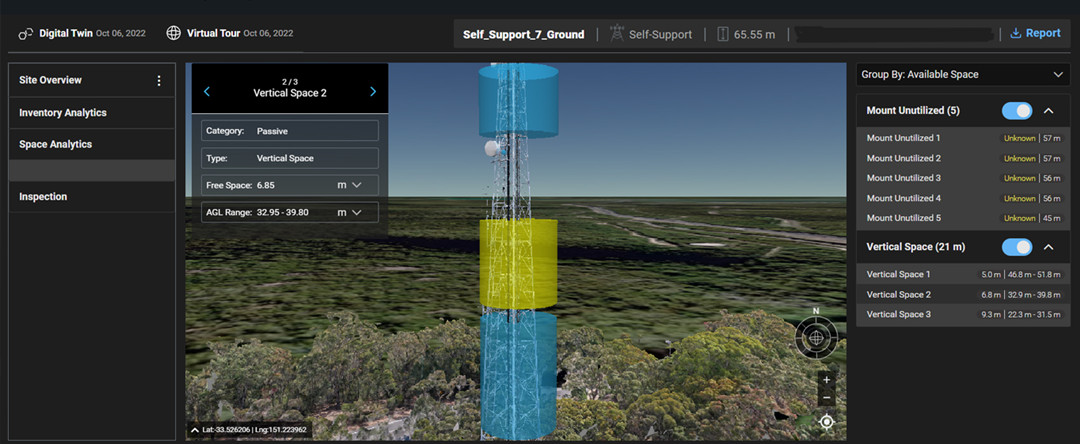Image resolution: width=1080 pixels, height=444 pixels.
Task: Expand coordinates bar caret
Action: [195, 430]
